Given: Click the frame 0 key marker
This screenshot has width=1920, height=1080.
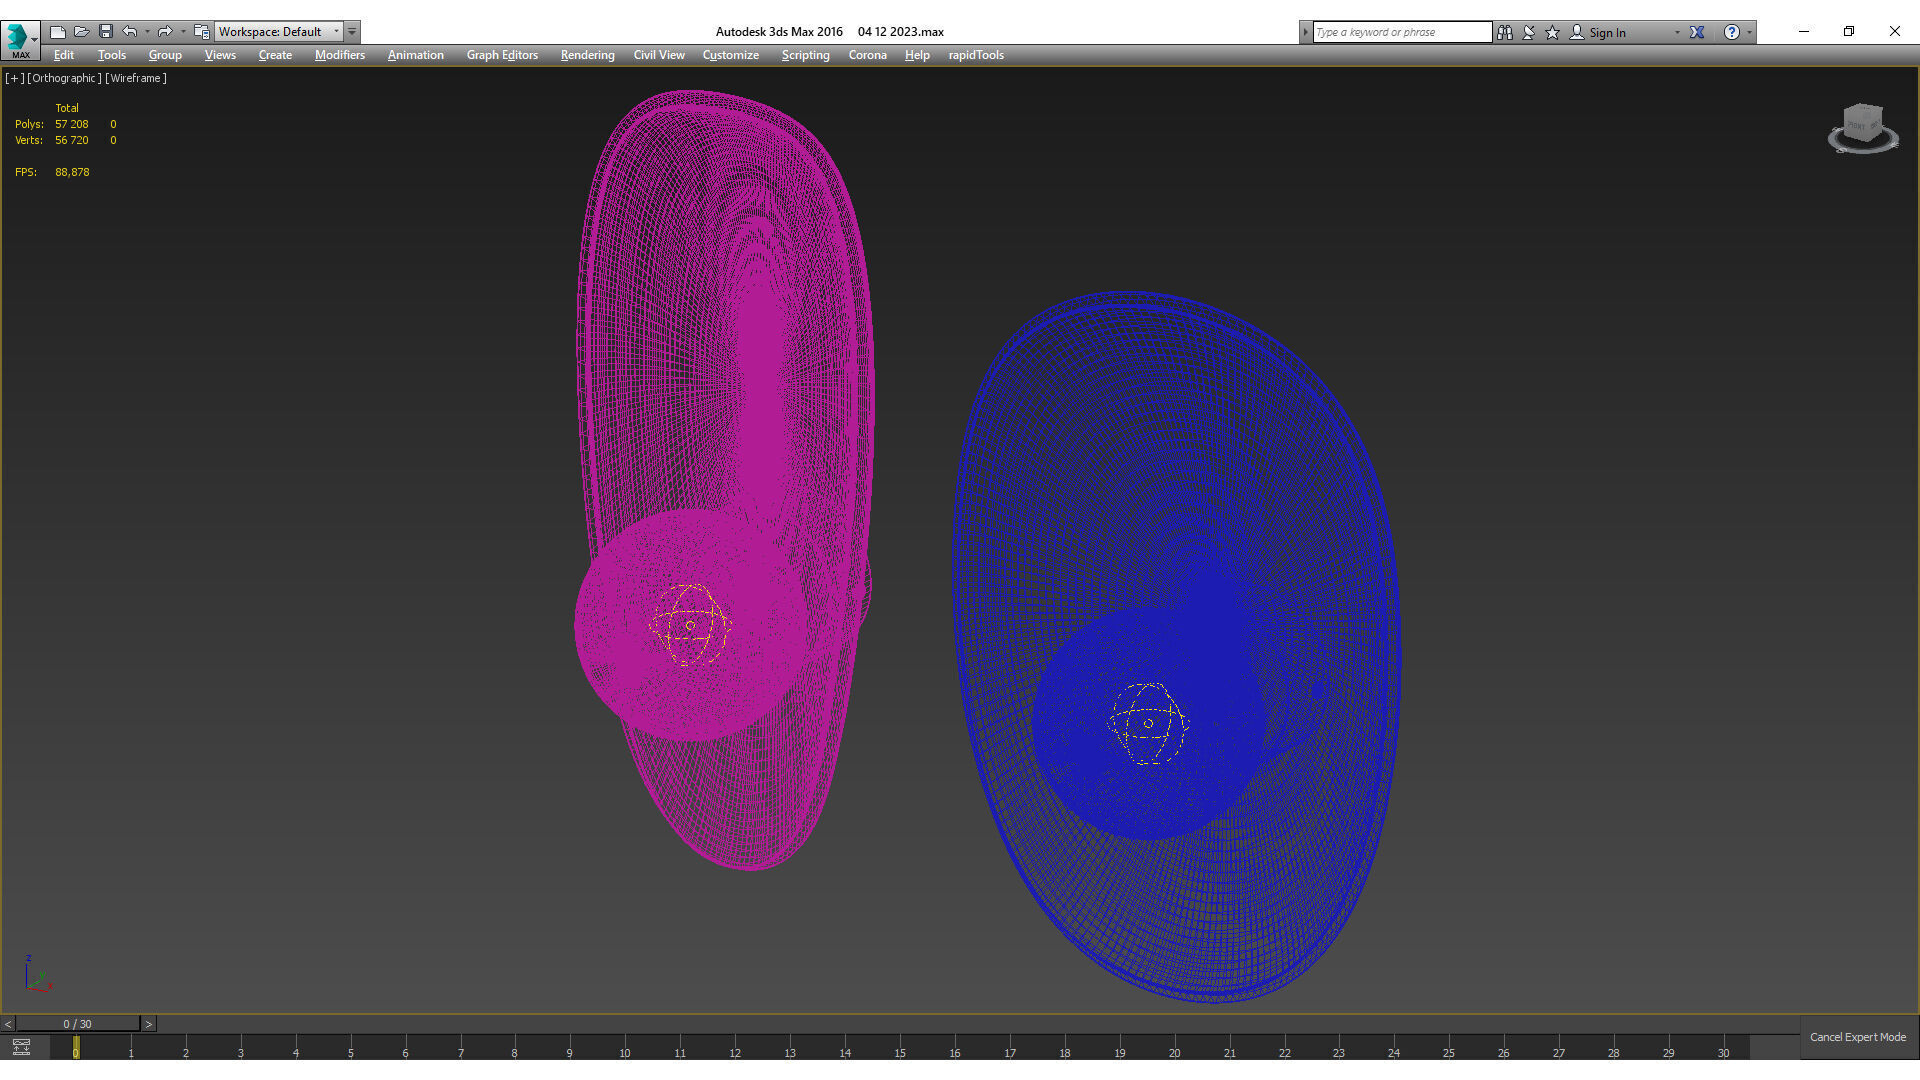Looking at the screenshot, I should coord(76,1048).
